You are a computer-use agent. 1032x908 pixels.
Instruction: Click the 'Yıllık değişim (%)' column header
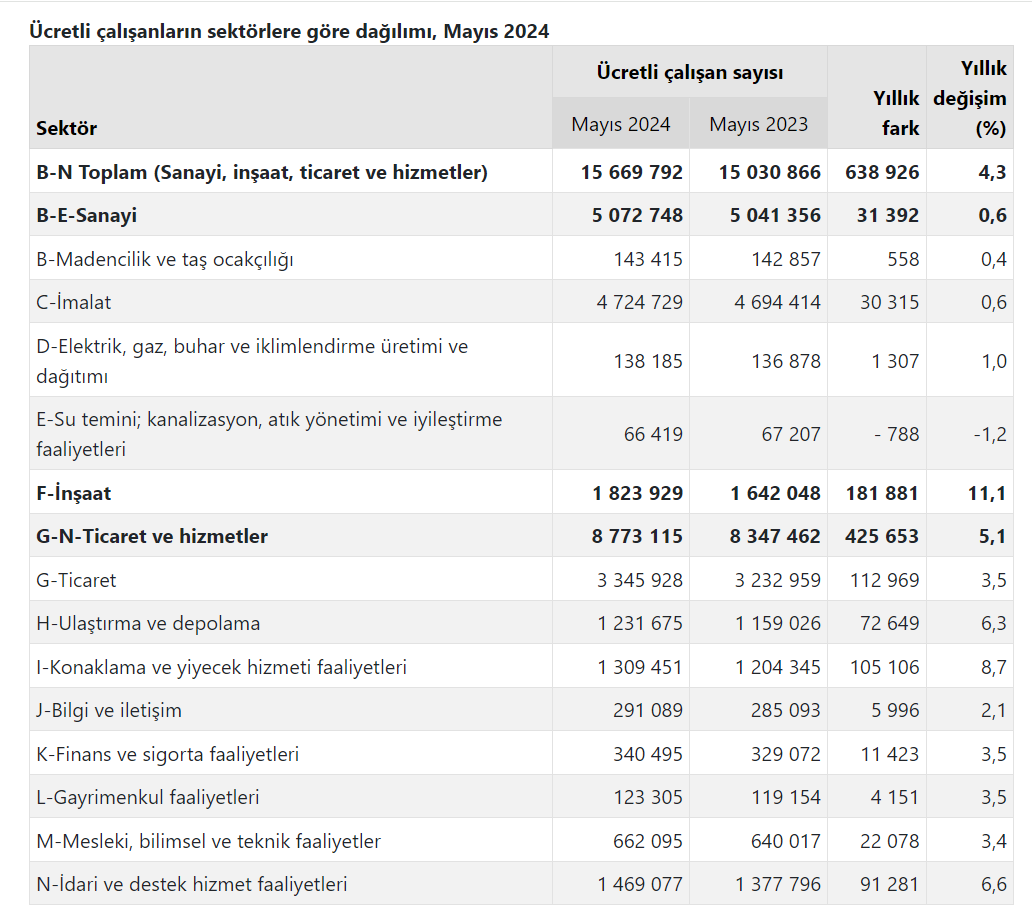click(969, 98)
